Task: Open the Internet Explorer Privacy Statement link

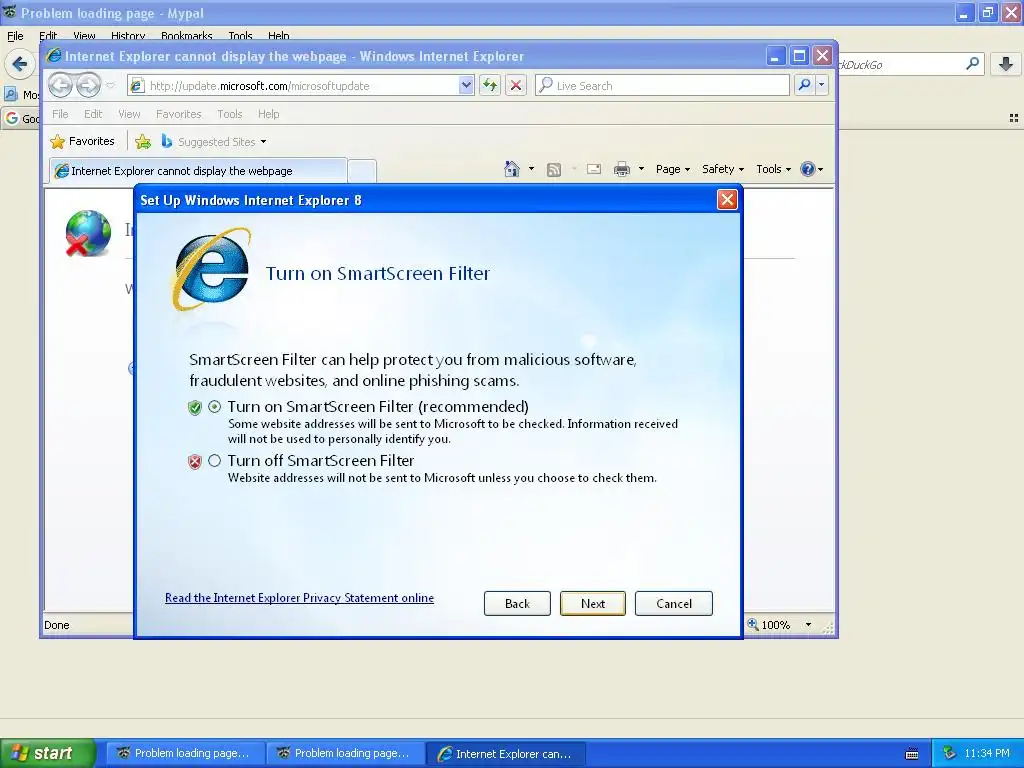Action: tap(299, 598)
